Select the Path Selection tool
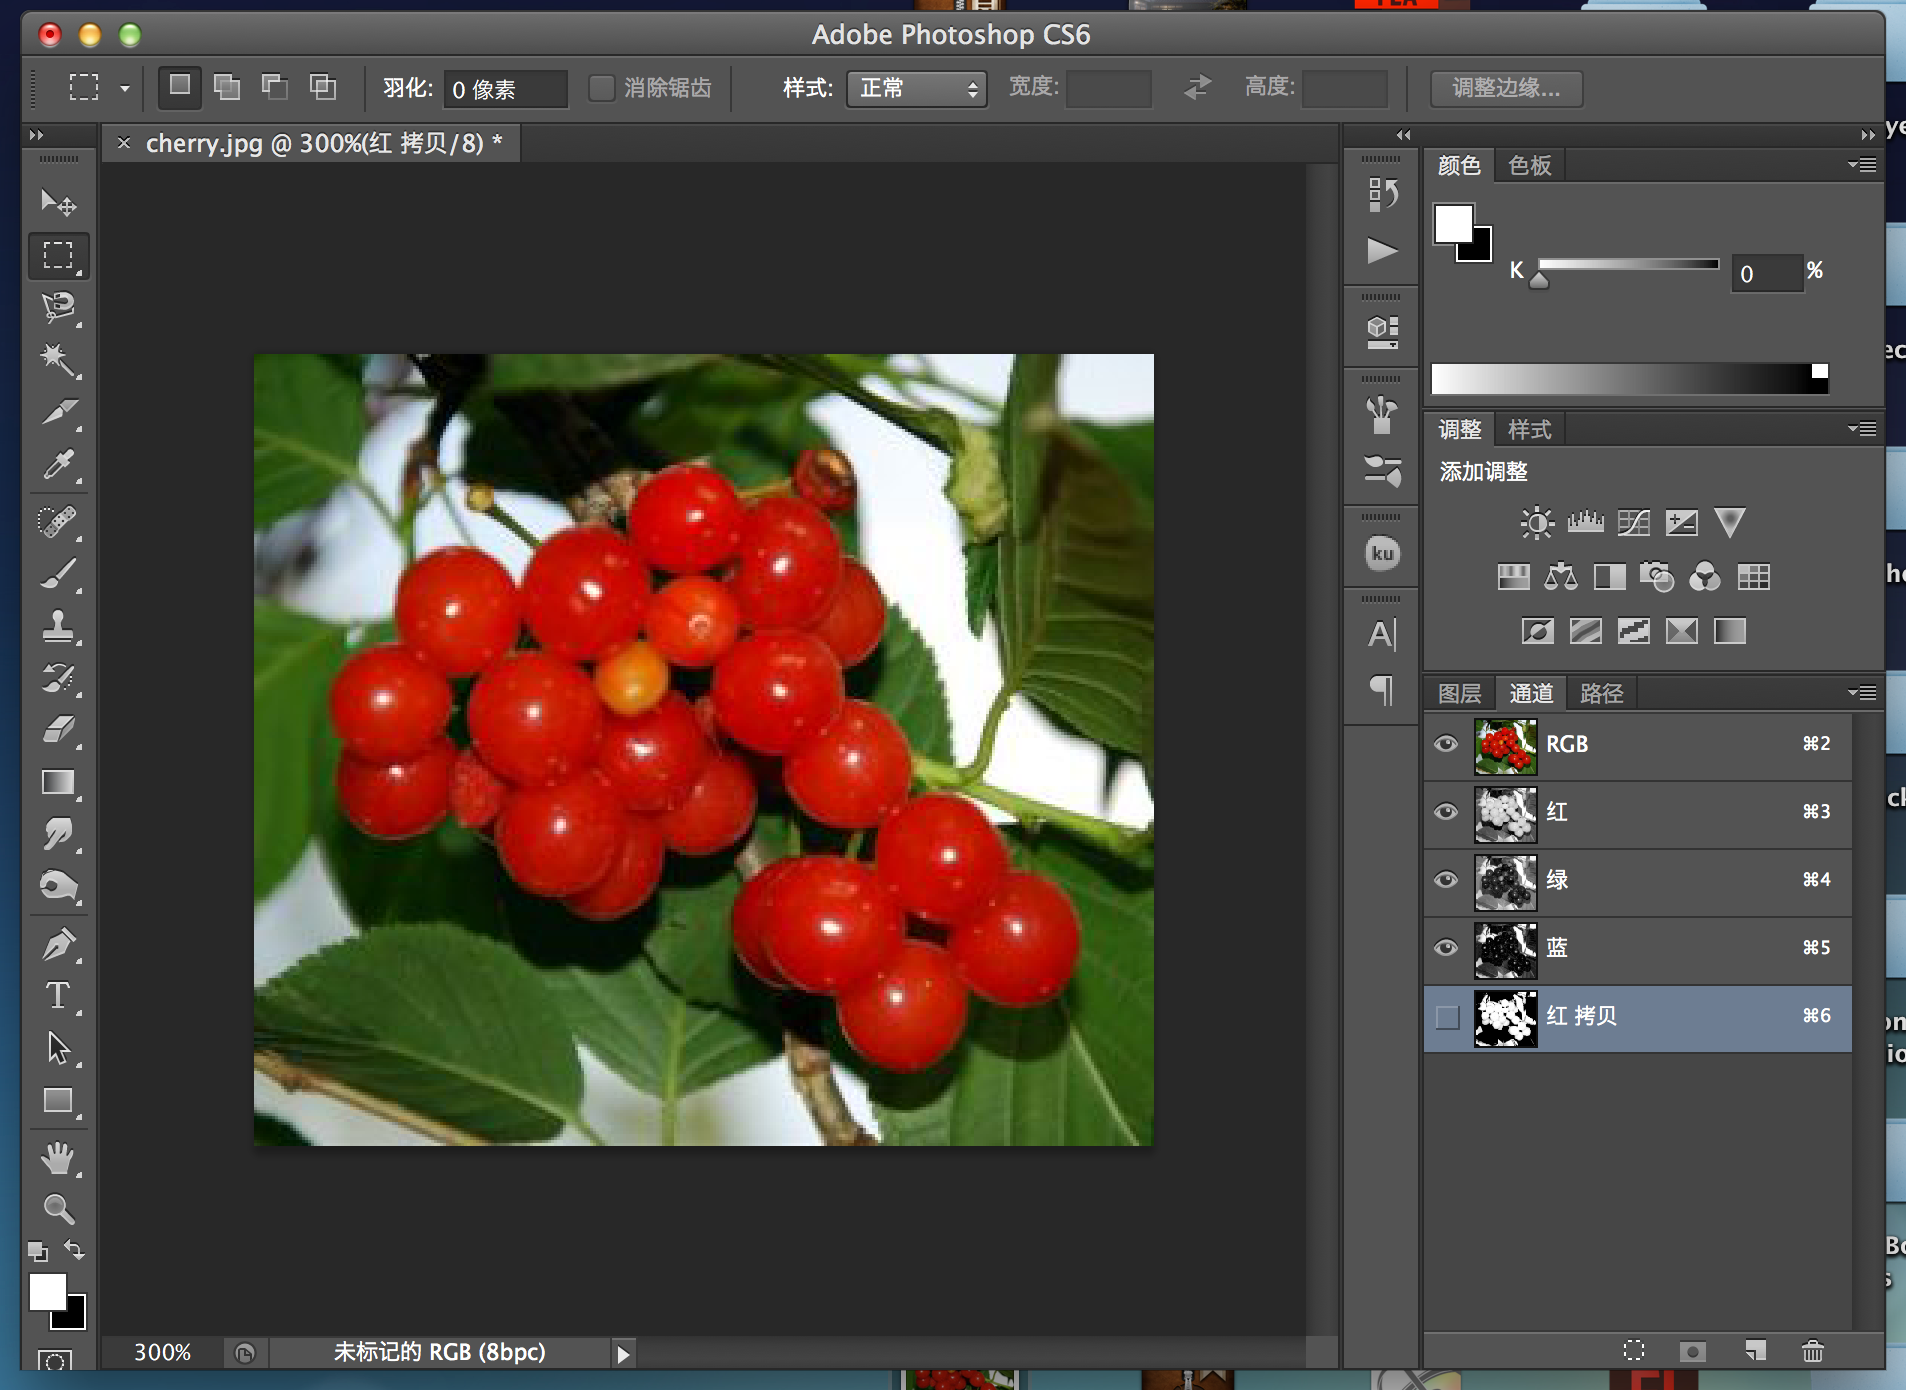 (58, 1048)
